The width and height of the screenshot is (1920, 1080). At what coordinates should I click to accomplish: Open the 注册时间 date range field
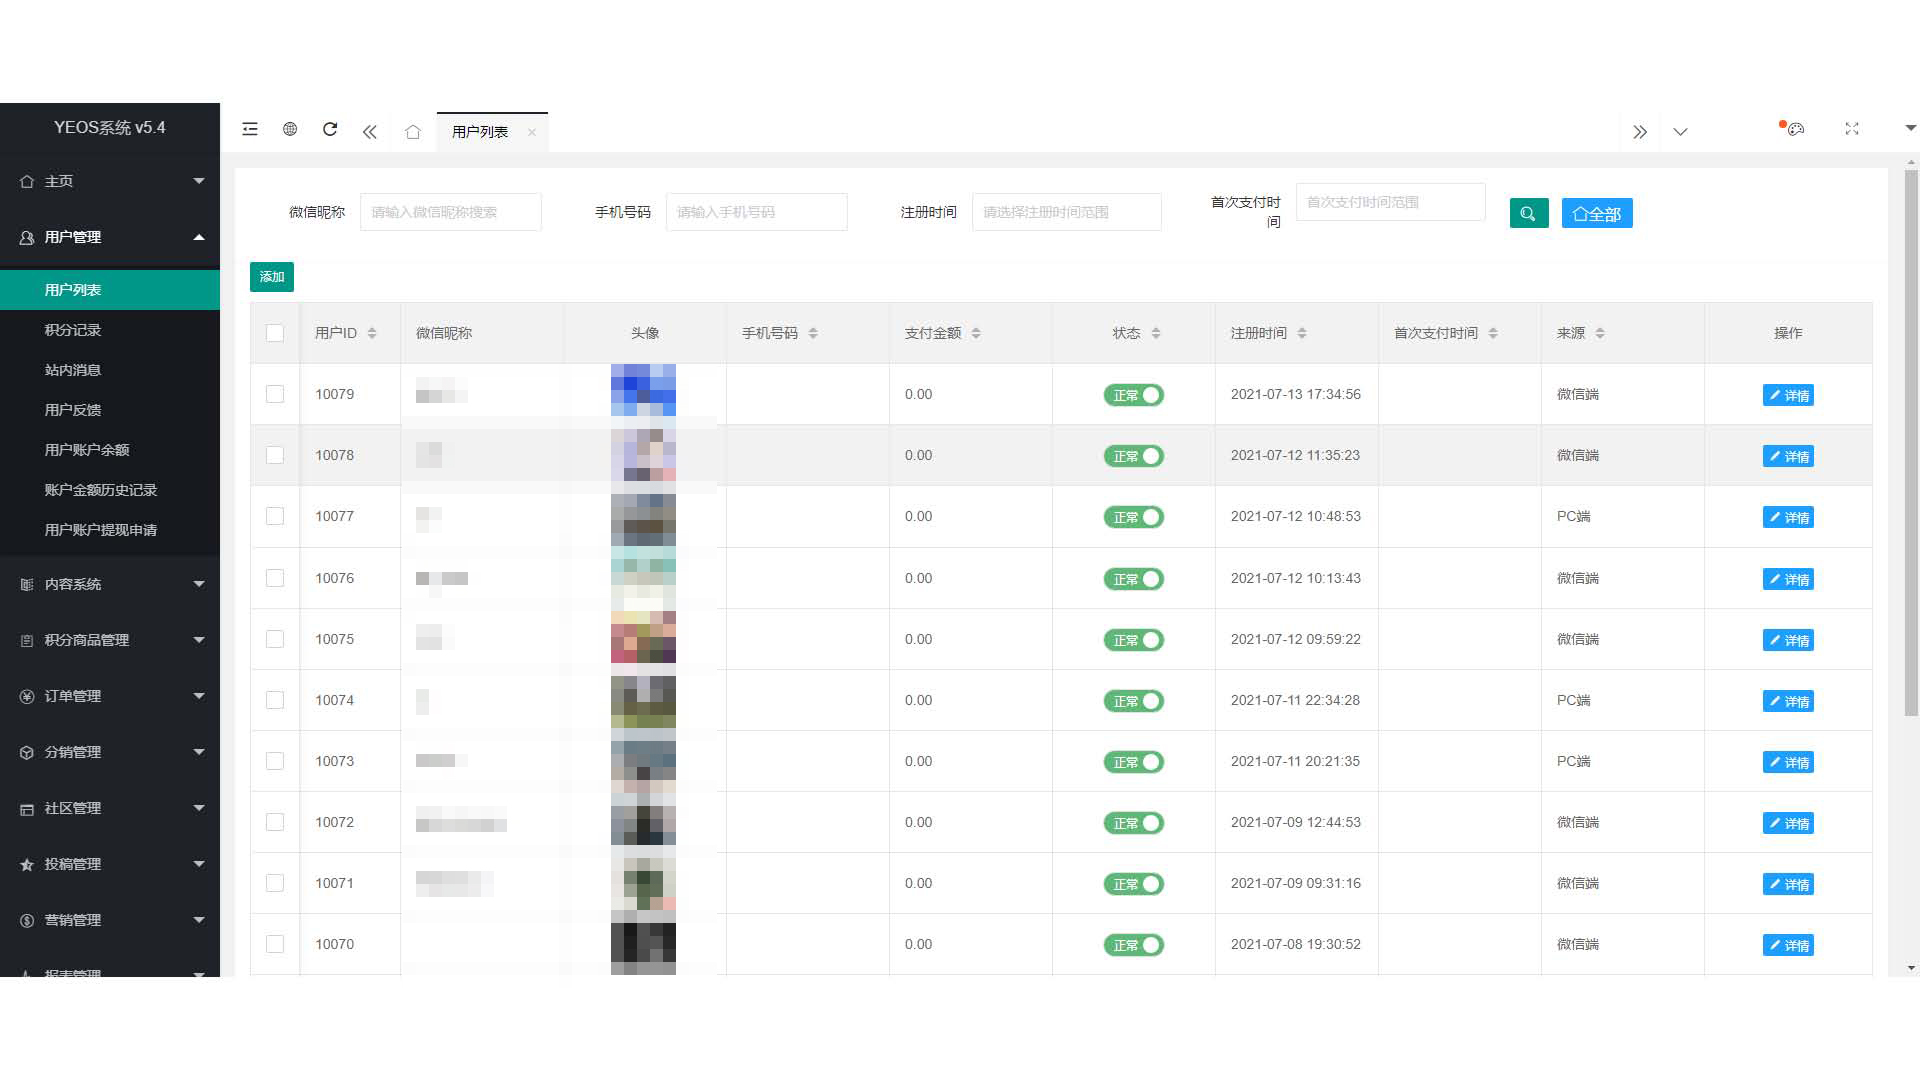[1067, 212]
